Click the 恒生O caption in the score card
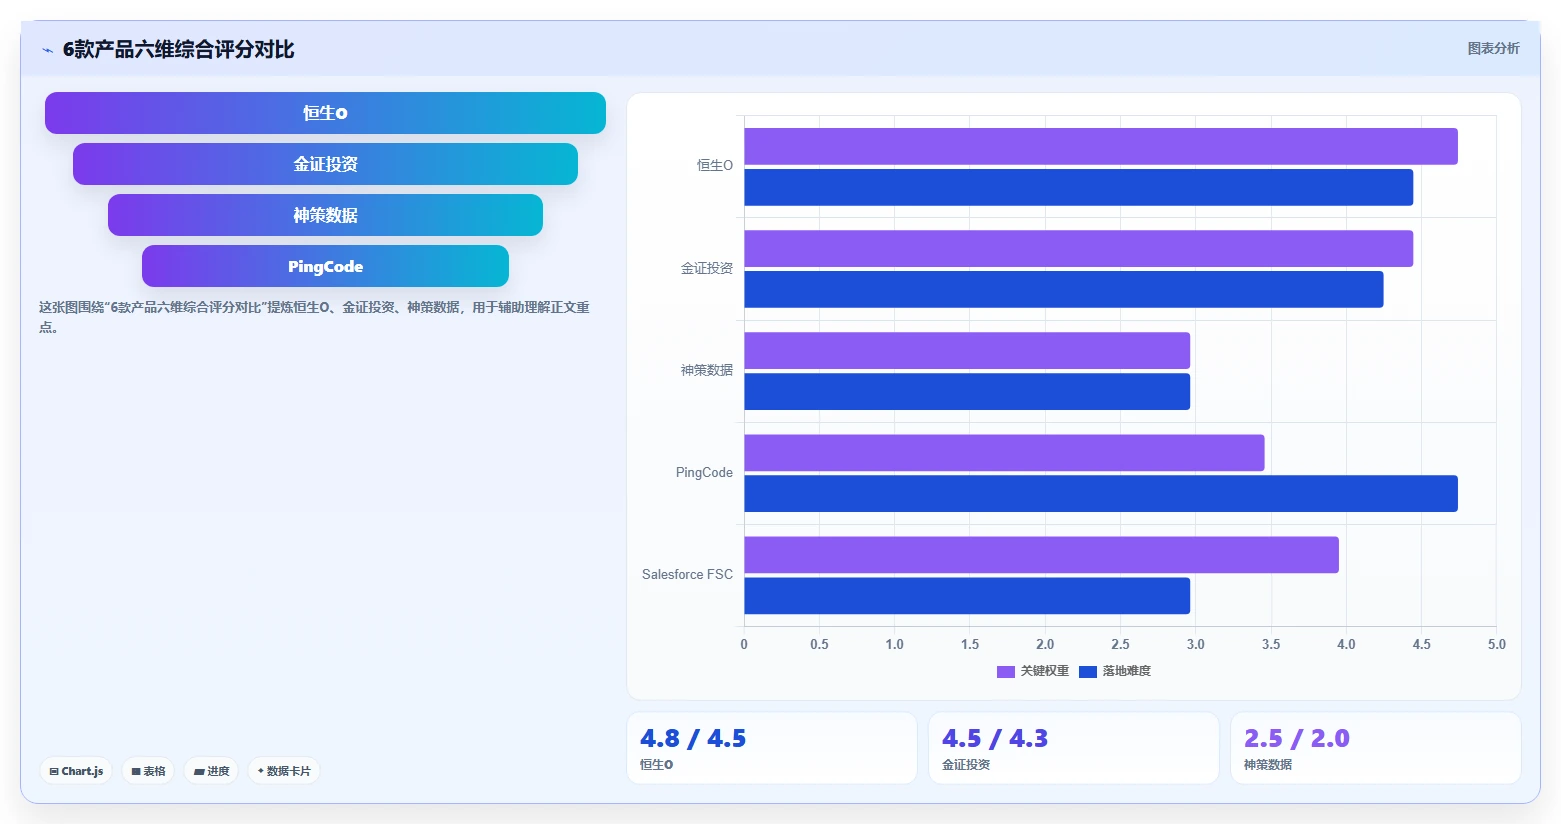This screenshot has height=824, width=1561. pos(656,765)
